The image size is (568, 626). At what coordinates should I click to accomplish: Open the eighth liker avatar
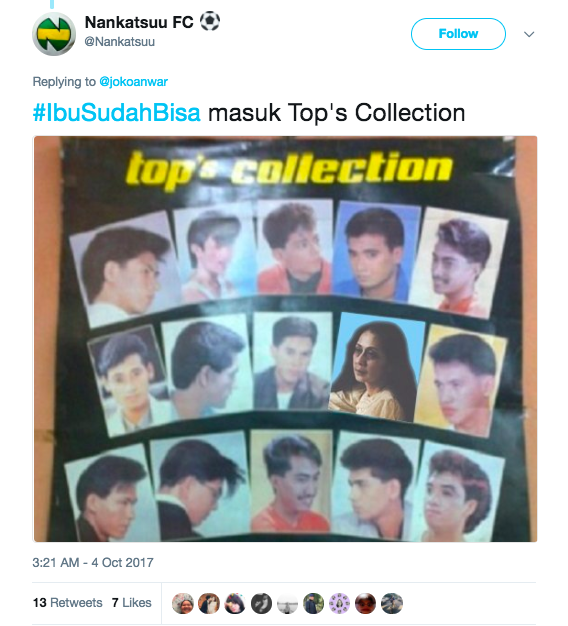366,603
